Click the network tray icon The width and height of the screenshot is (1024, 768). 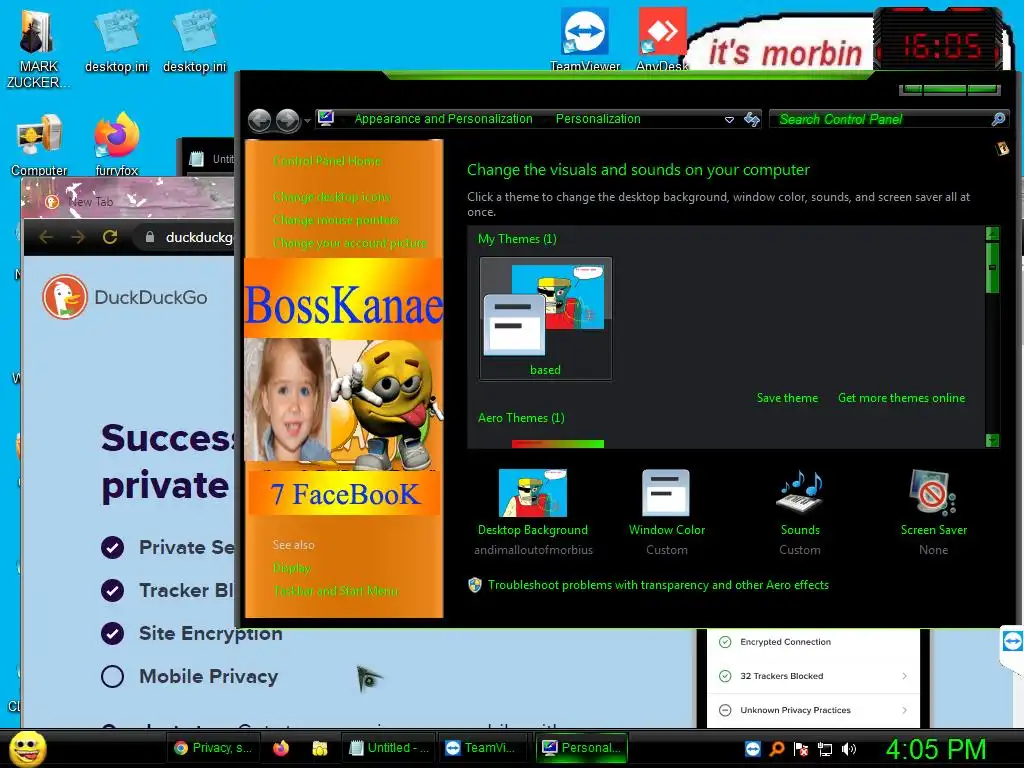click(825, 749)
